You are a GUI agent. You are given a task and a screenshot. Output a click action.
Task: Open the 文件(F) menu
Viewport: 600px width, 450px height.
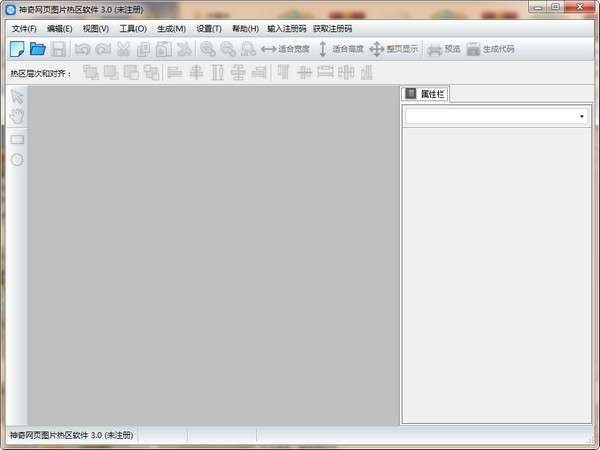click(24, 29)
